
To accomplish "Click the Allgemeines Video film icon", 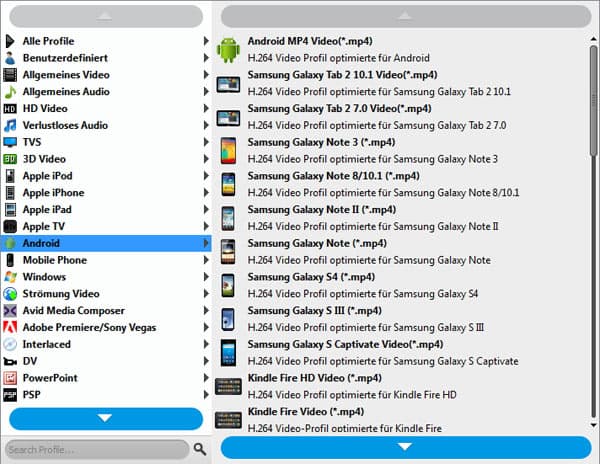I will click(10, 75).
